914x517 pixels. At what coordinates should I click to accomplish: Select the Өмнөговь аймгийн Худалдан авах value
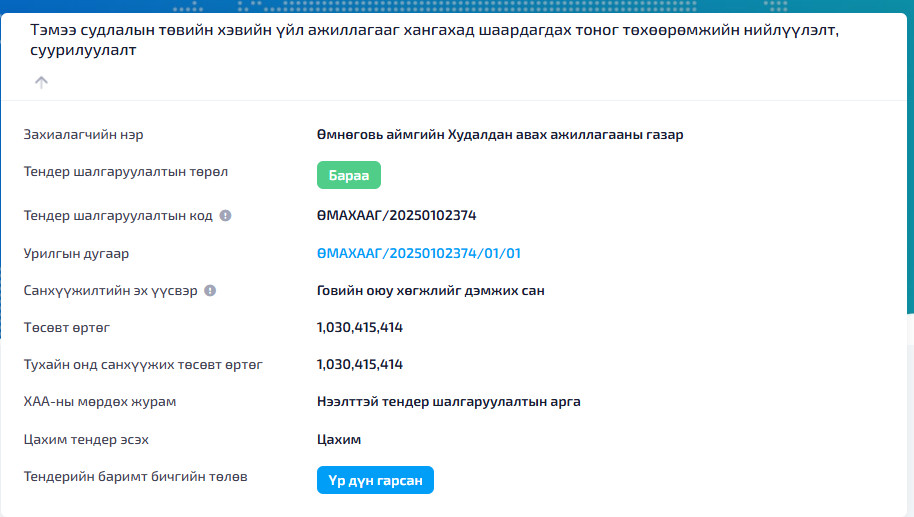[x=499, y=135]
